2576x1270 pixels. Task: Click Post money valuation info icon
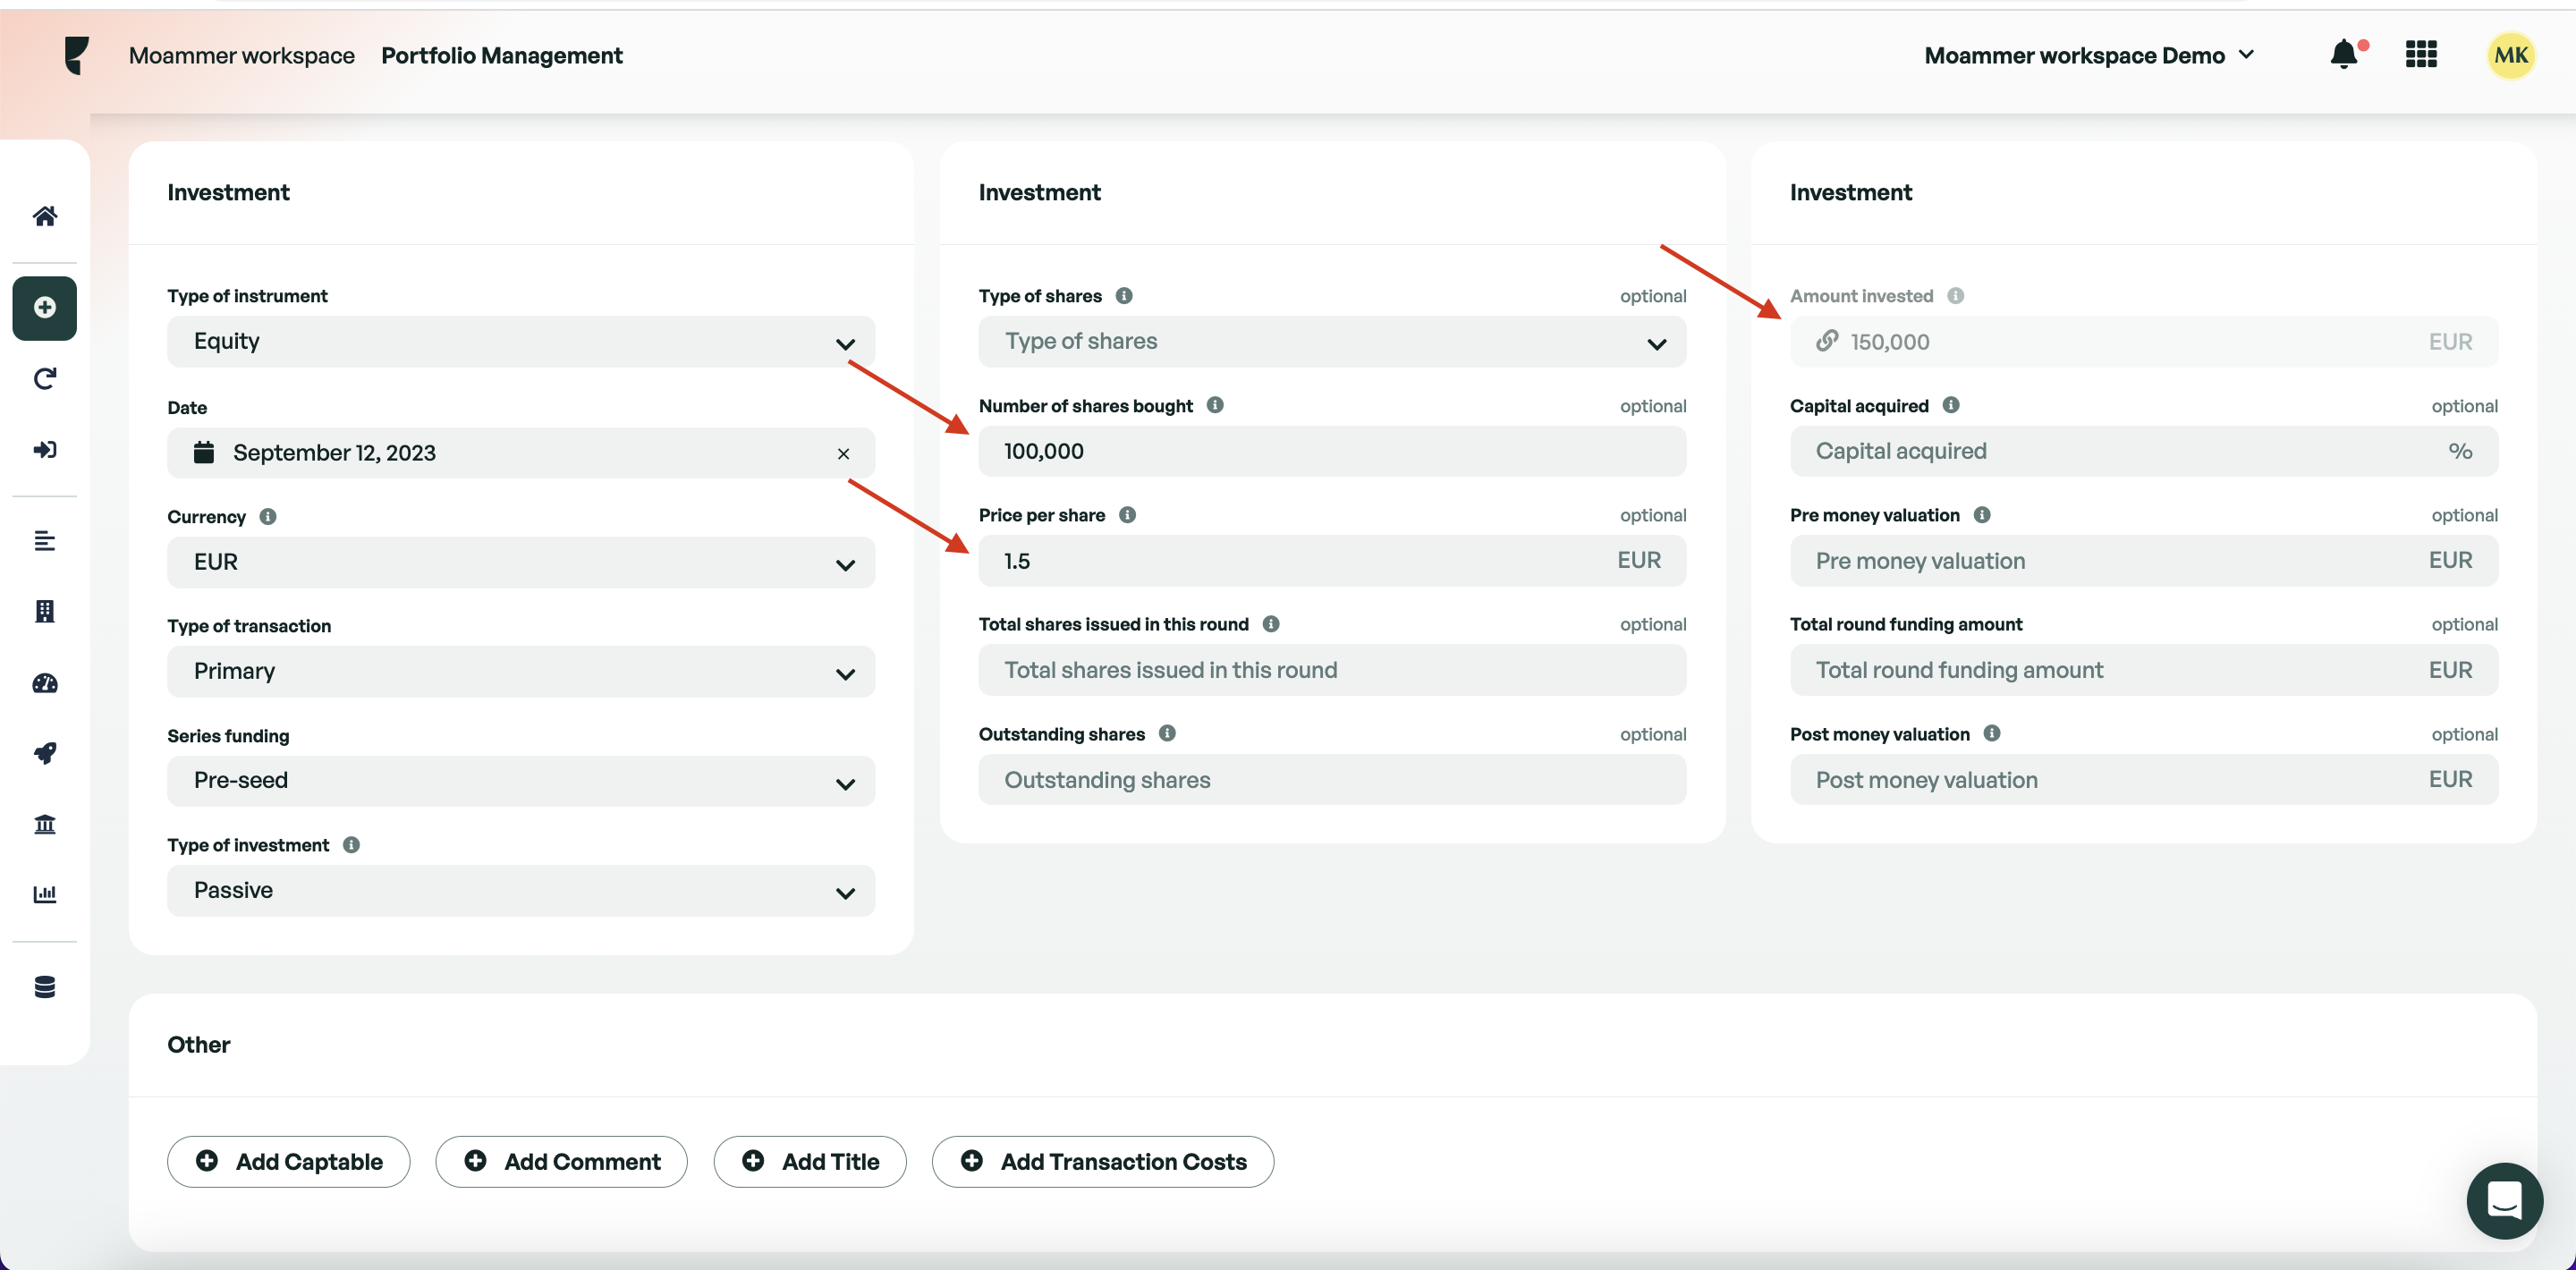pyautogui.click(x=1992, y=734)
